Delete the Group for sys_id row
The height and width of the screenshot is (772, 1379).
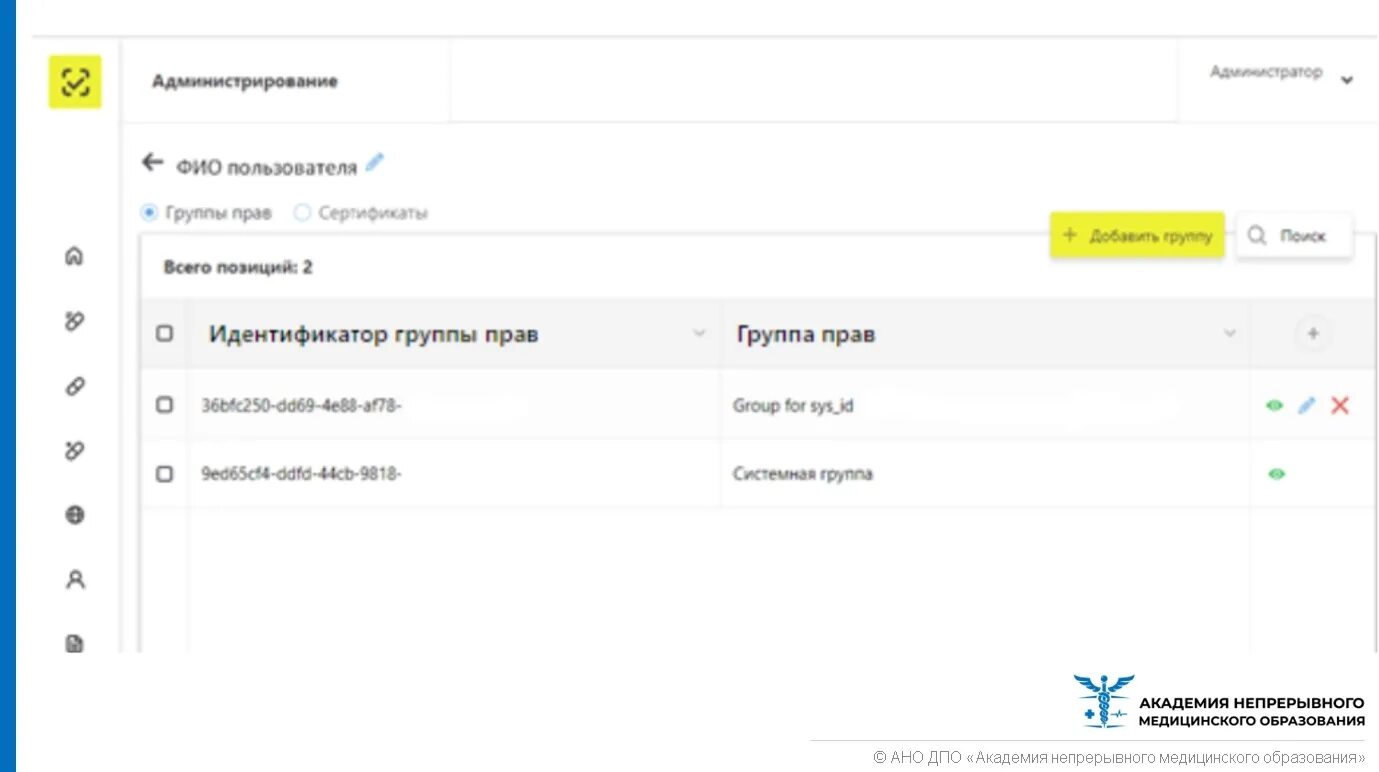1340,405
